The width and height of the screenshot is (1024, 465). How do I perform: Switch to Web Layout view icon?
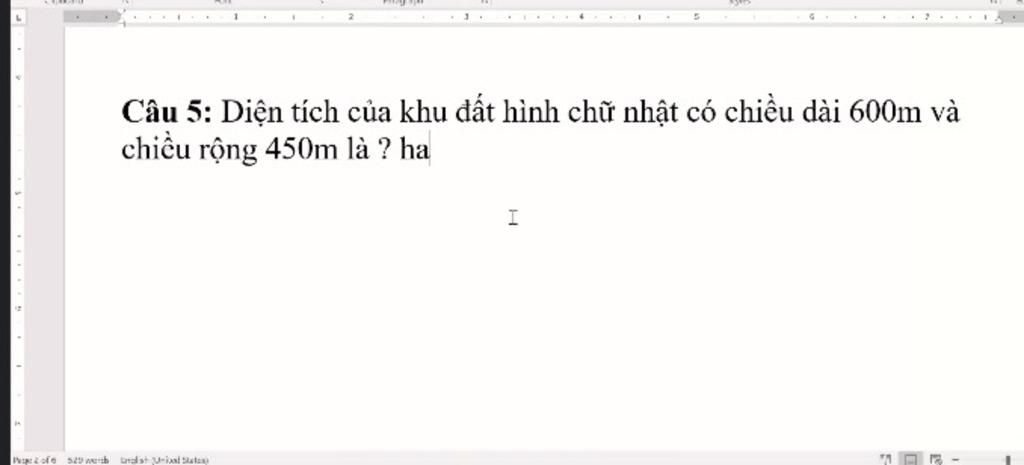click(x=936, y=460)
